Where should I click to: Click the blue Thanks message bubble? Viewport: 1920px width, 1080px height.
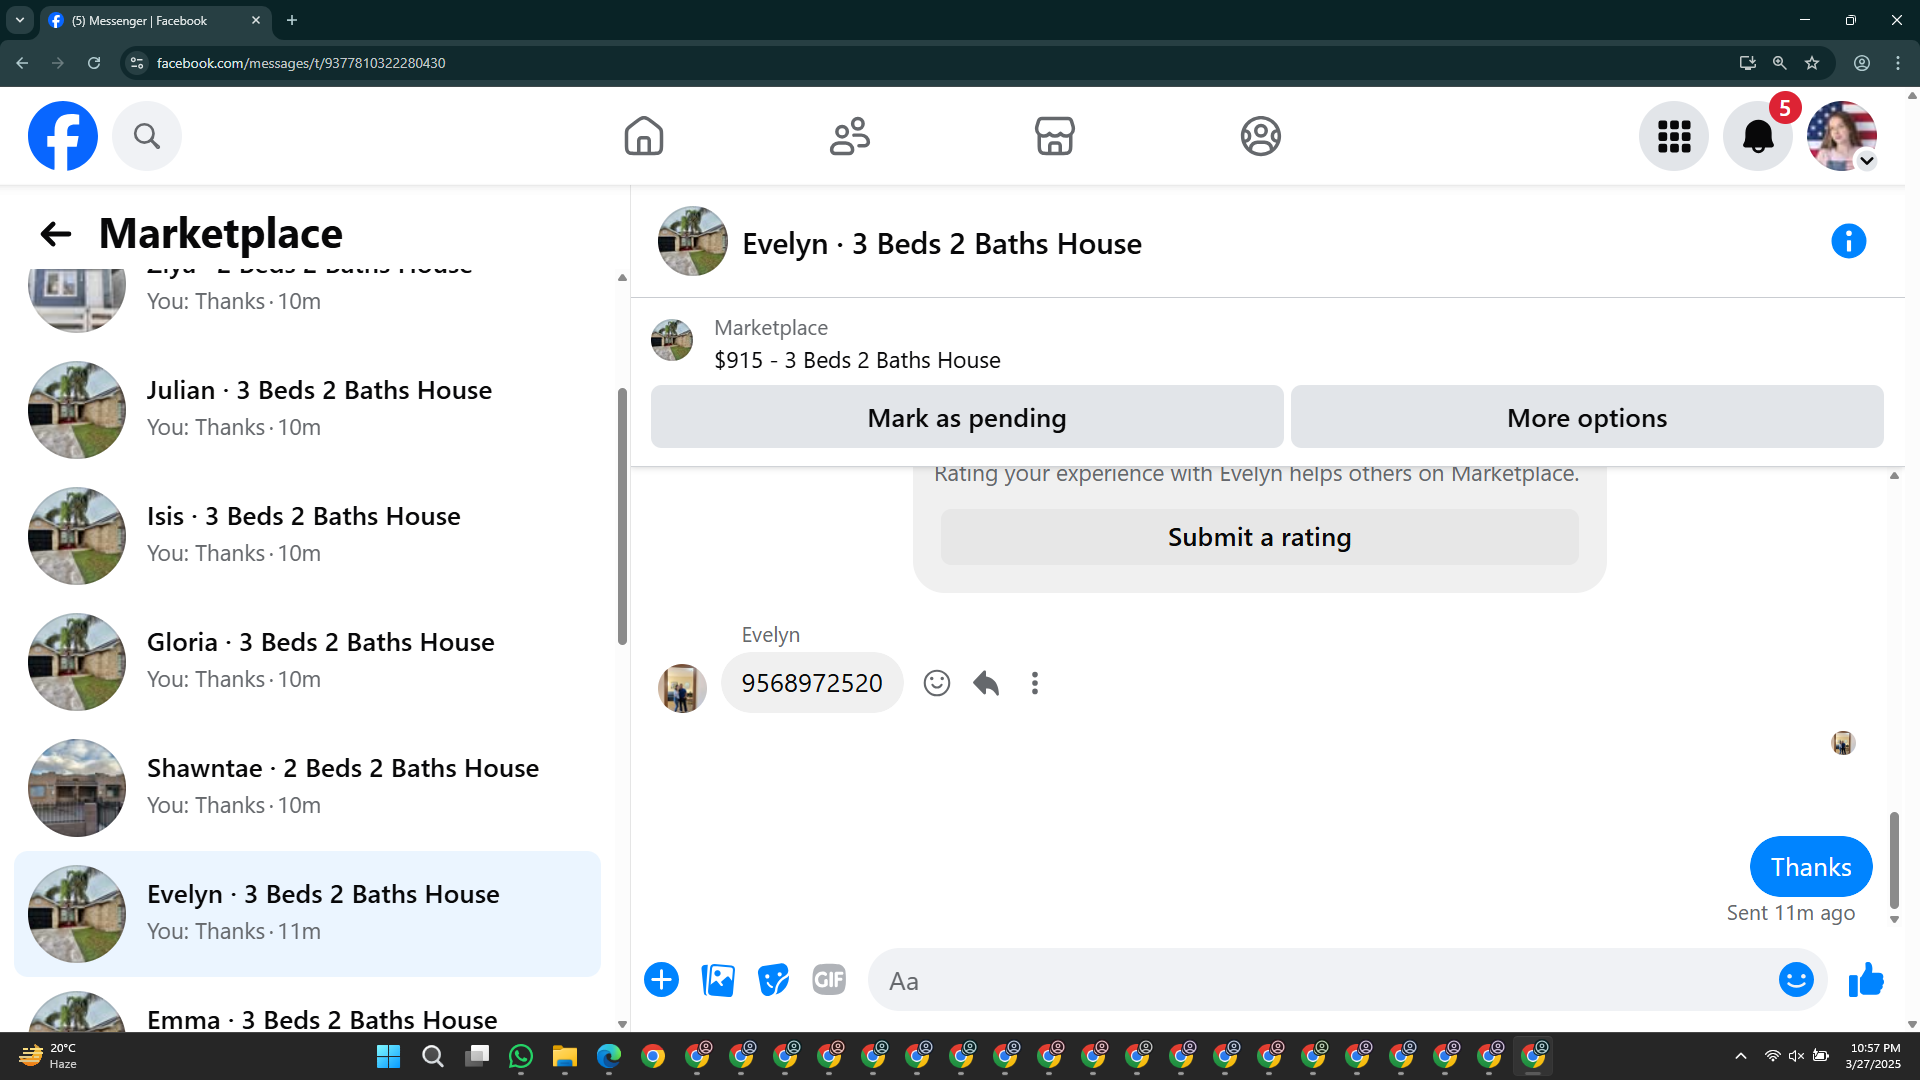click(1811, 867)
